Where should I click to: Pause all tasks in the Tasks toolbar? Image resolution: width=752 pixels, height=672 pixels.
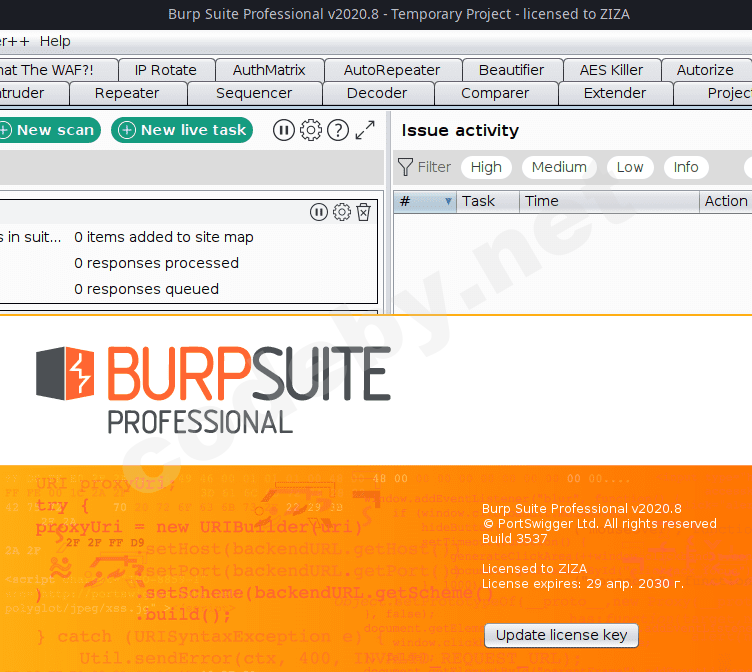pyautogui.click(x=283, y=130)
